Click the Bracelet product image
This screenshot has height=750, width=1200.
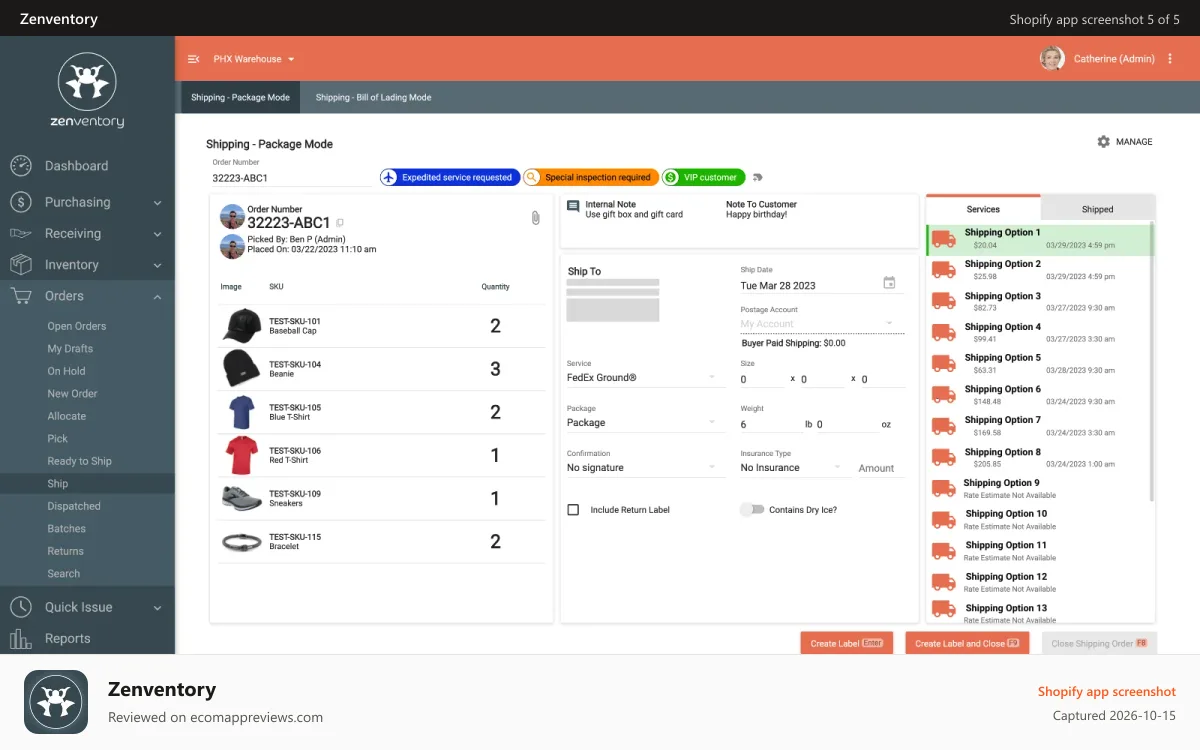pos(242,542)
